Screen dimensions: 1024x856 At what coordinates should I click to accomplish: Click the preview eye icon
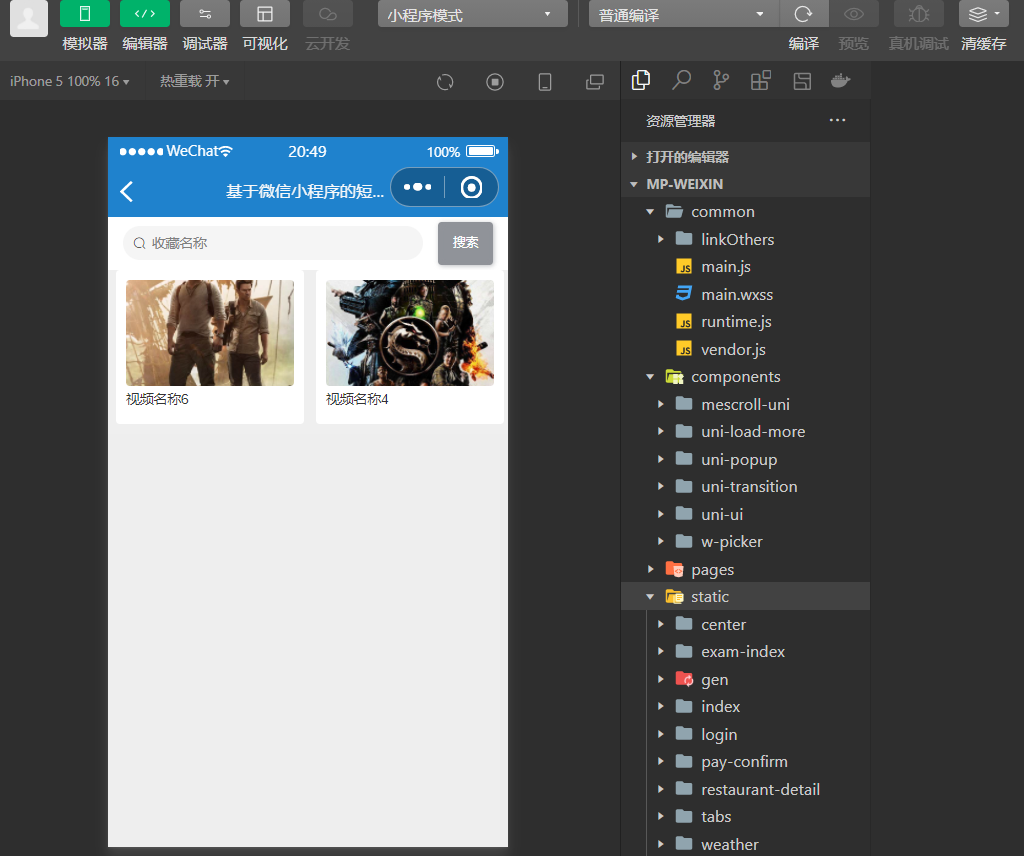click(854, 14)
